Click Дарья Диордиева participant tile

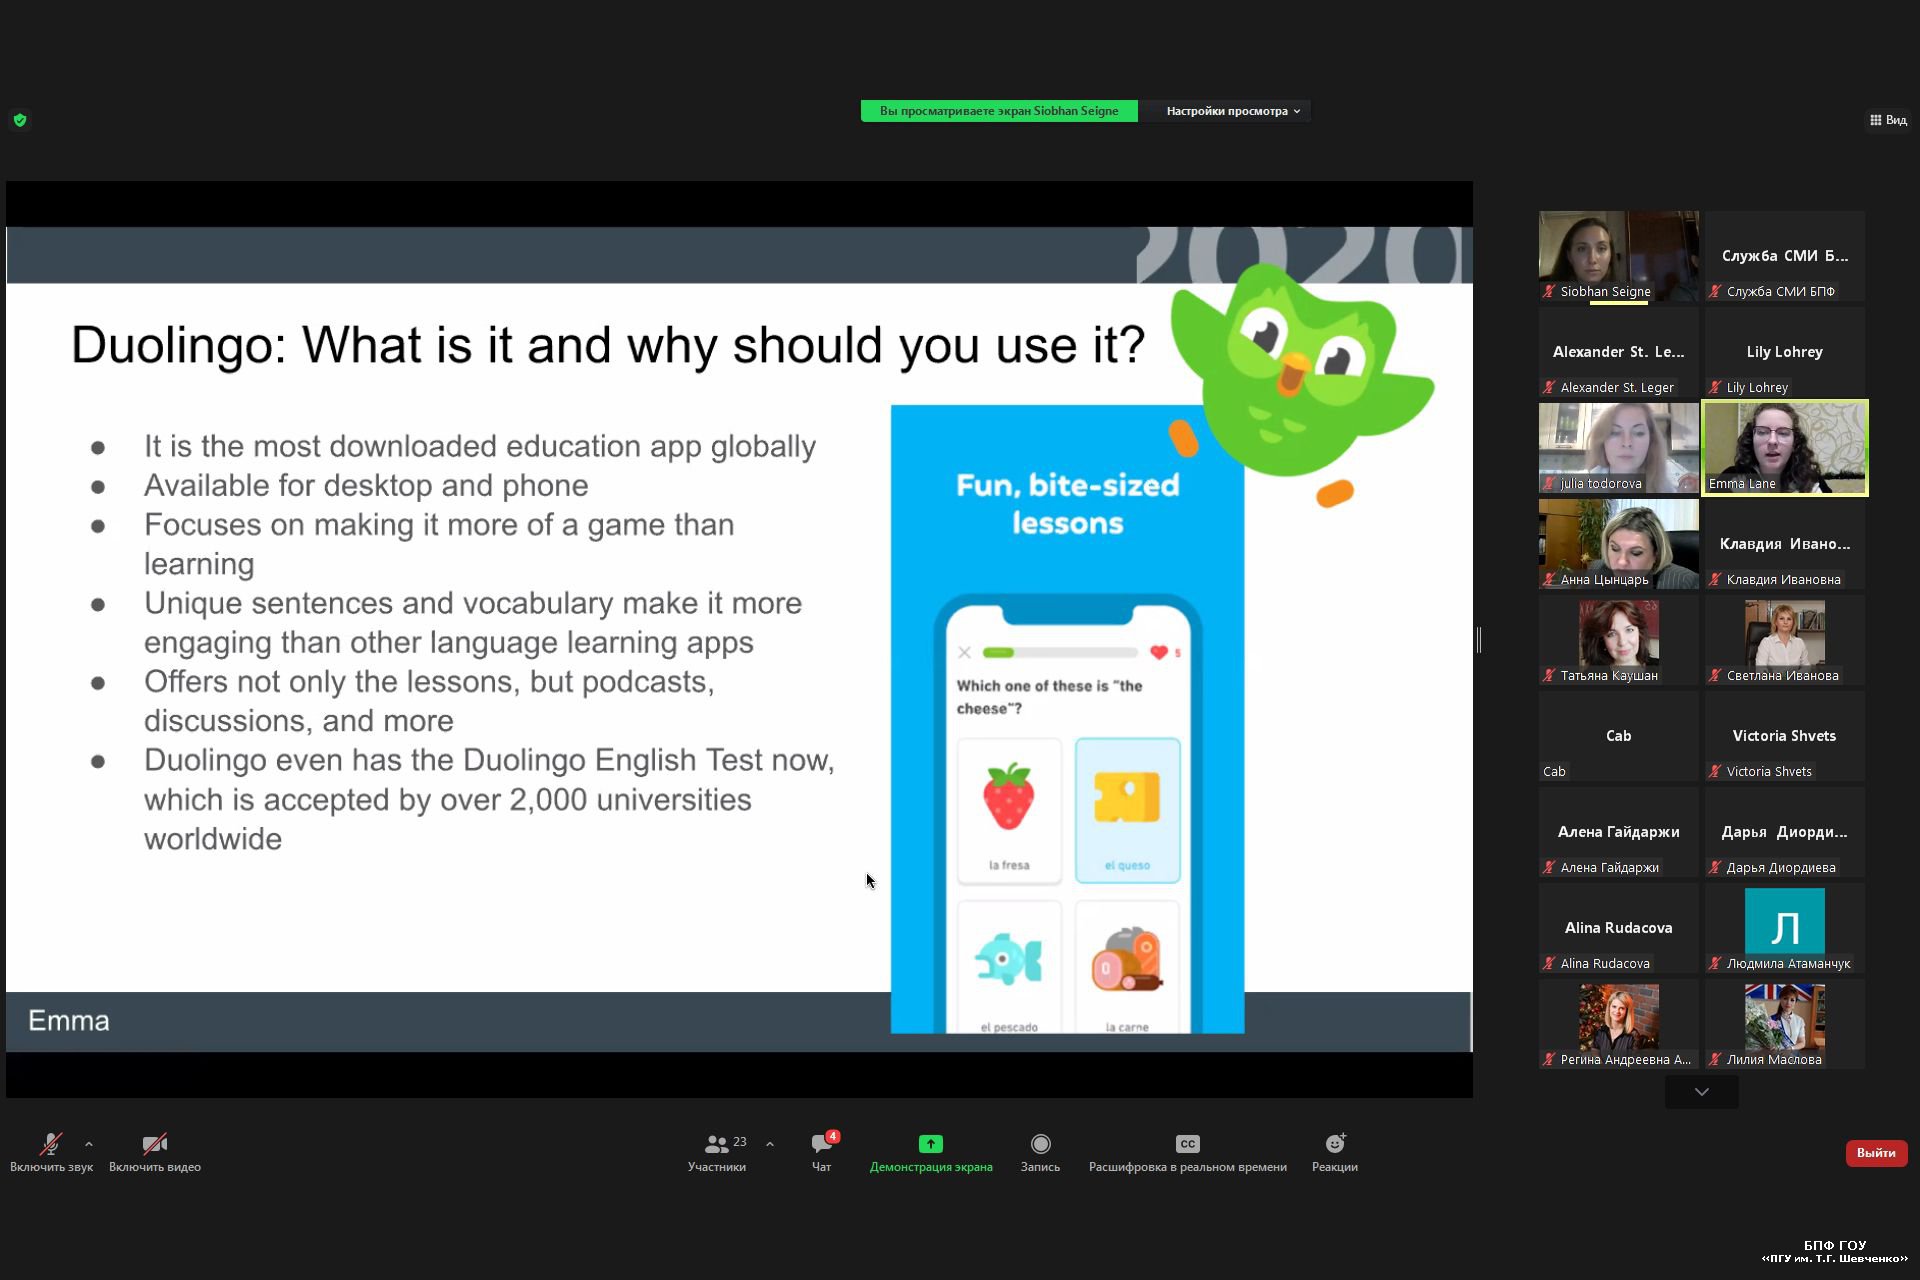(x=1785, y=832)
